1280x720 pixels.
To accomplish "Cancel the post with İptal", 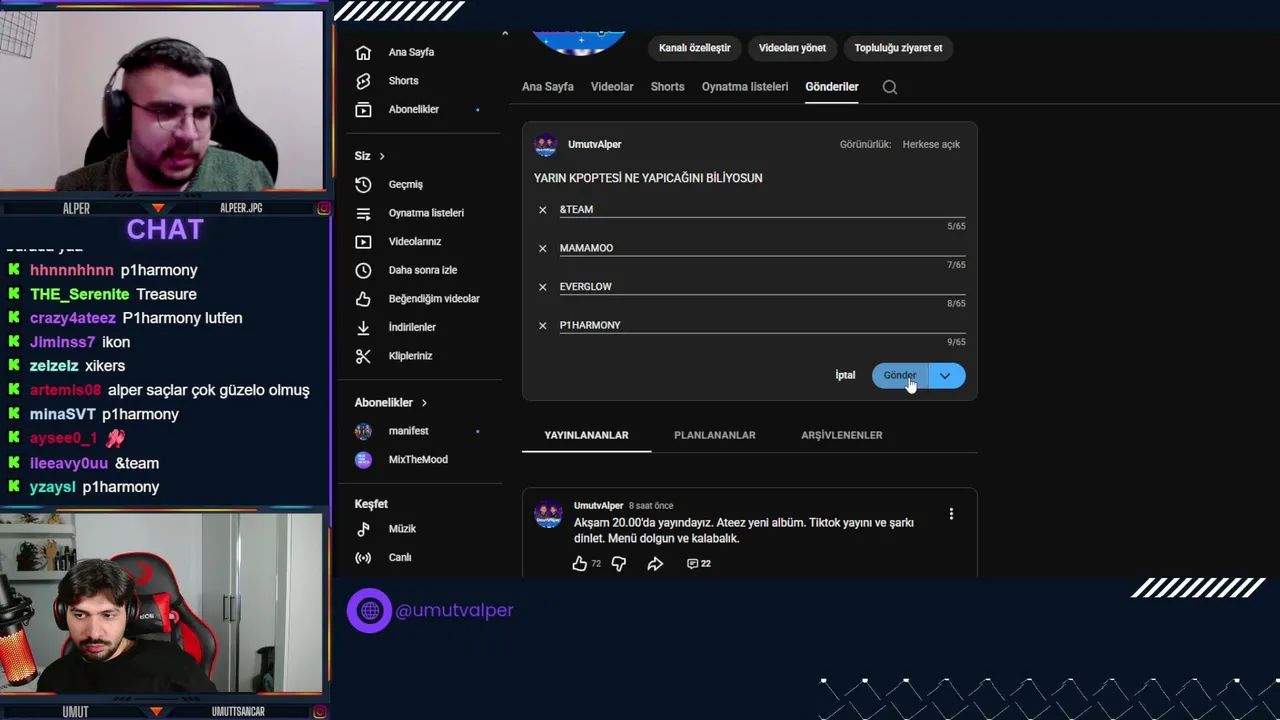I will click(x=846, y=376).
